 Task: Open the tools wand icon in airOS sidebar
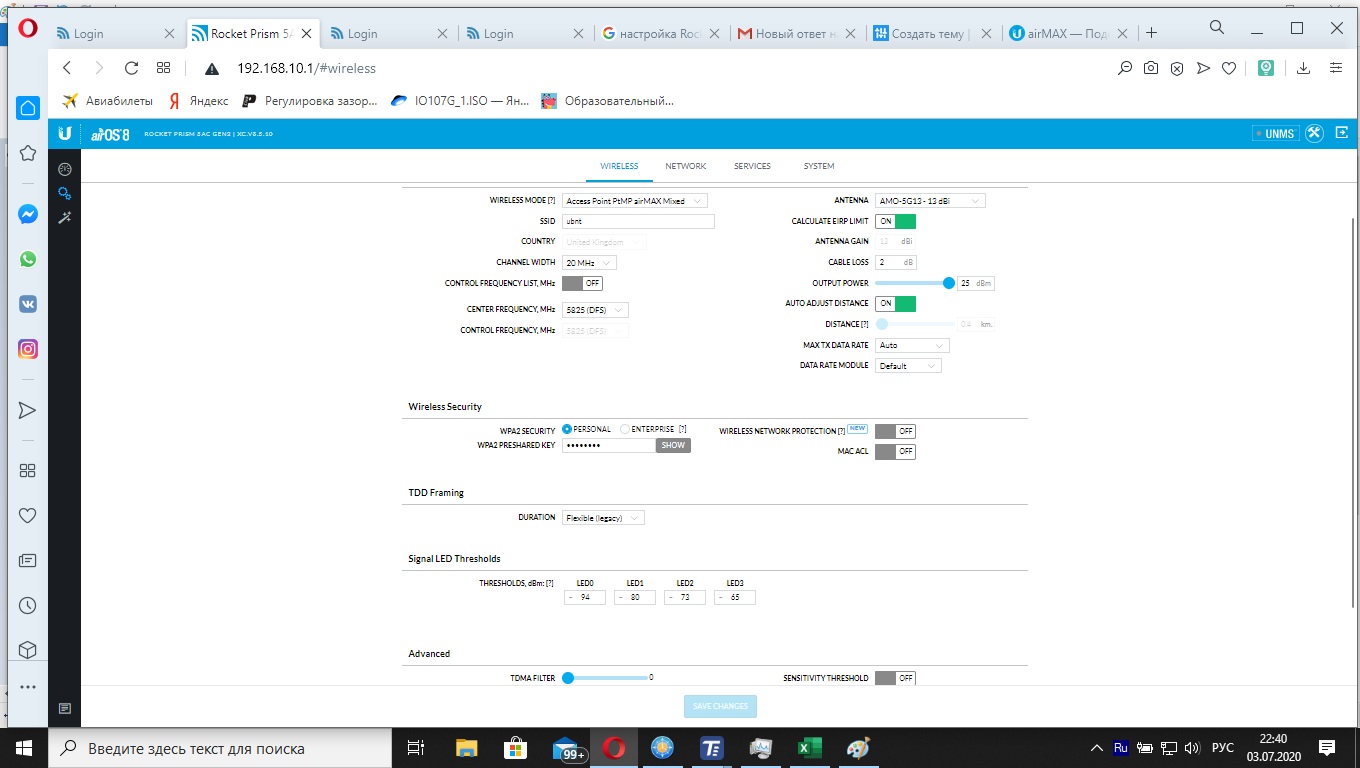tap(65, 217)
